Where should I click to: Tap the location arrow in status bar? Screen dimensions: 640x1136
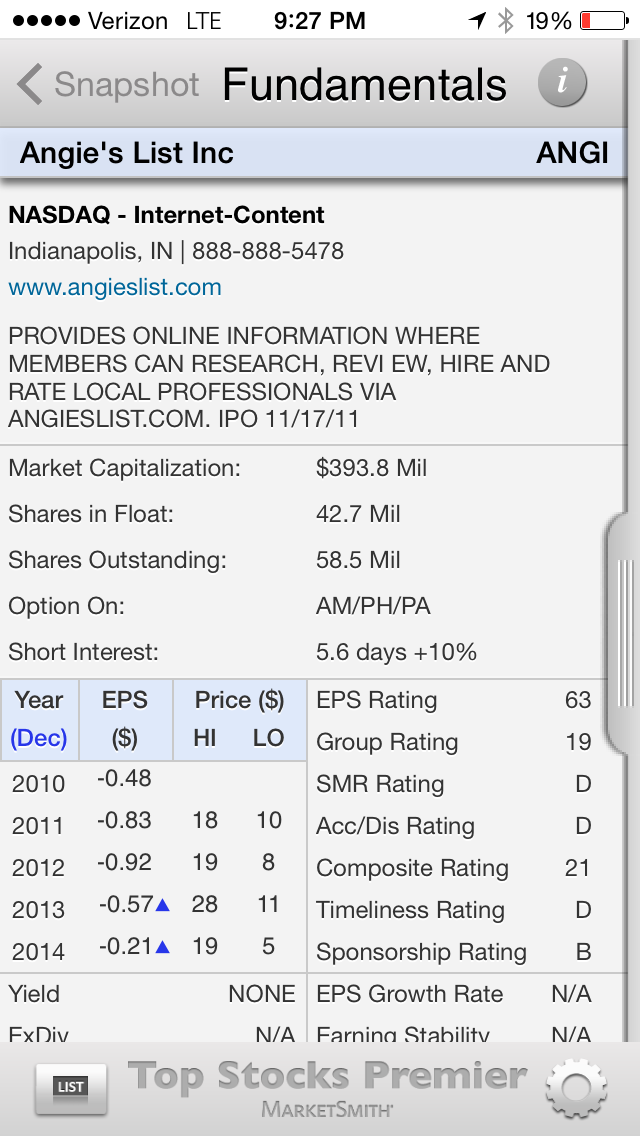(x=477, y=21)
